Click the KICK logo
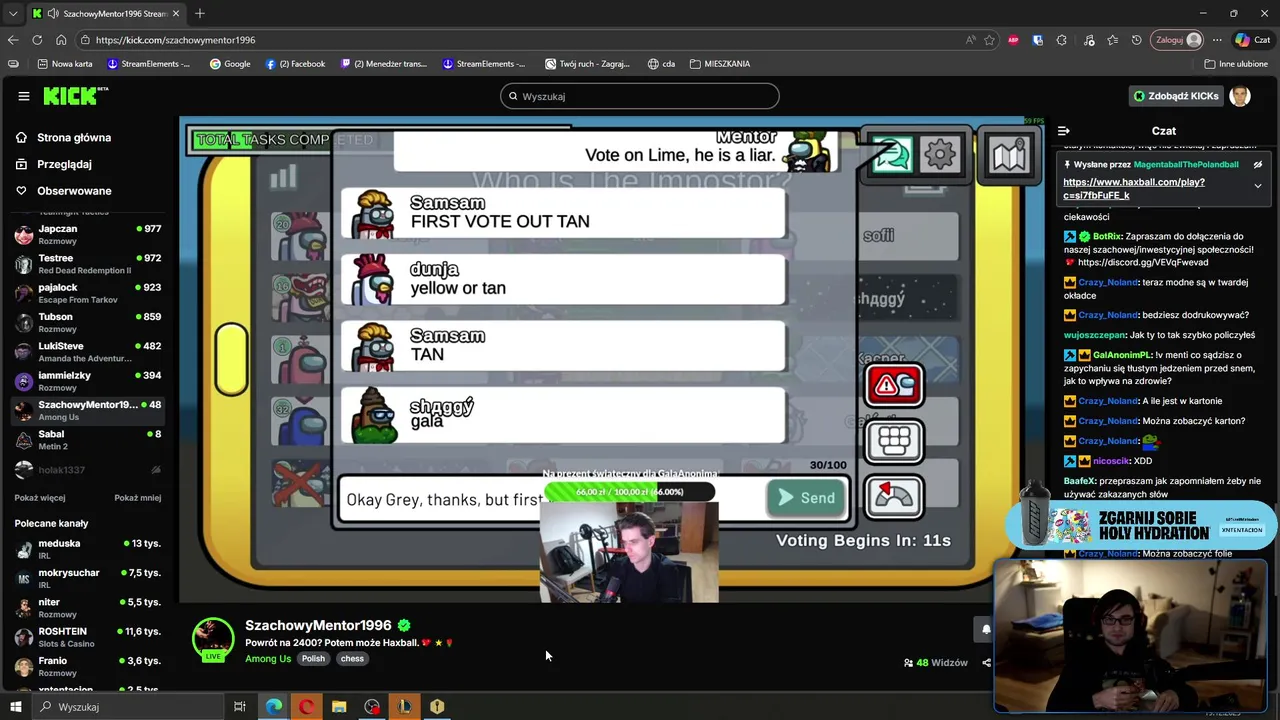The height and width of the screenshot is (720, 1280). (x=75, y=96)
